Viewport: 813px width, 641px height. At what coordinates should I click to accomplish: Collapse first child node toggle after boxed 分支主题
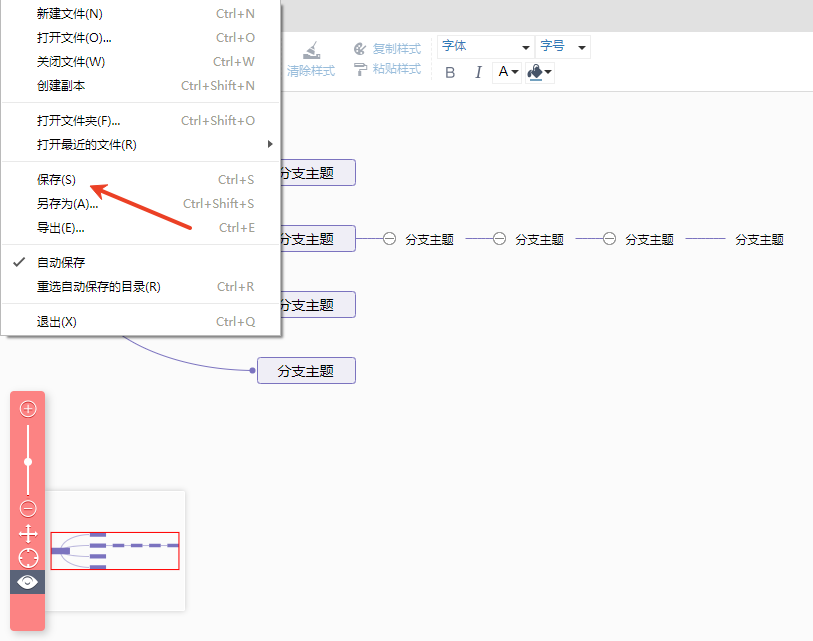coord(389,239)
